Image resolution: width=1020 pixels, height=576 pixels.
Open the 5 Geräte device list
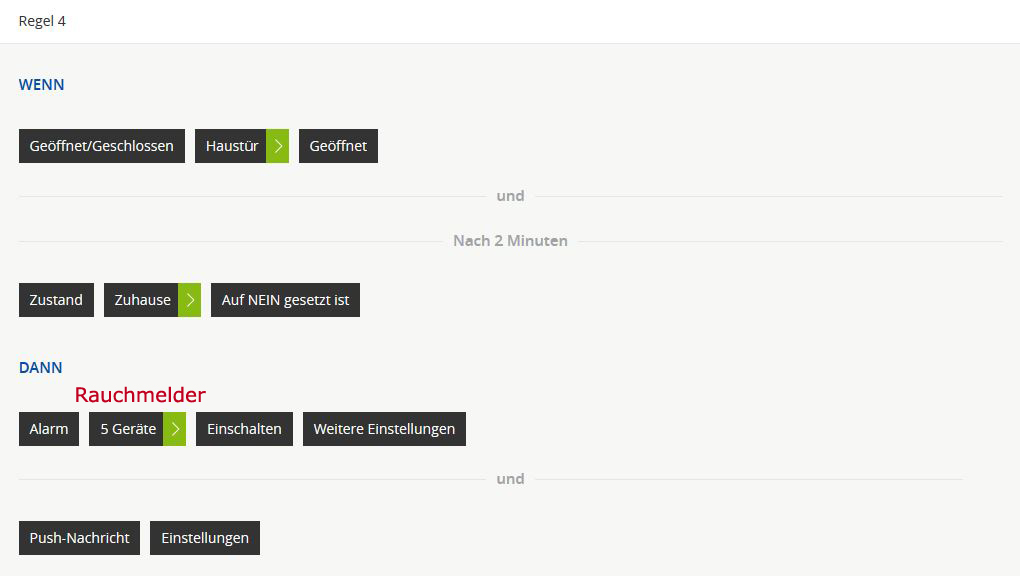(127, 429)
